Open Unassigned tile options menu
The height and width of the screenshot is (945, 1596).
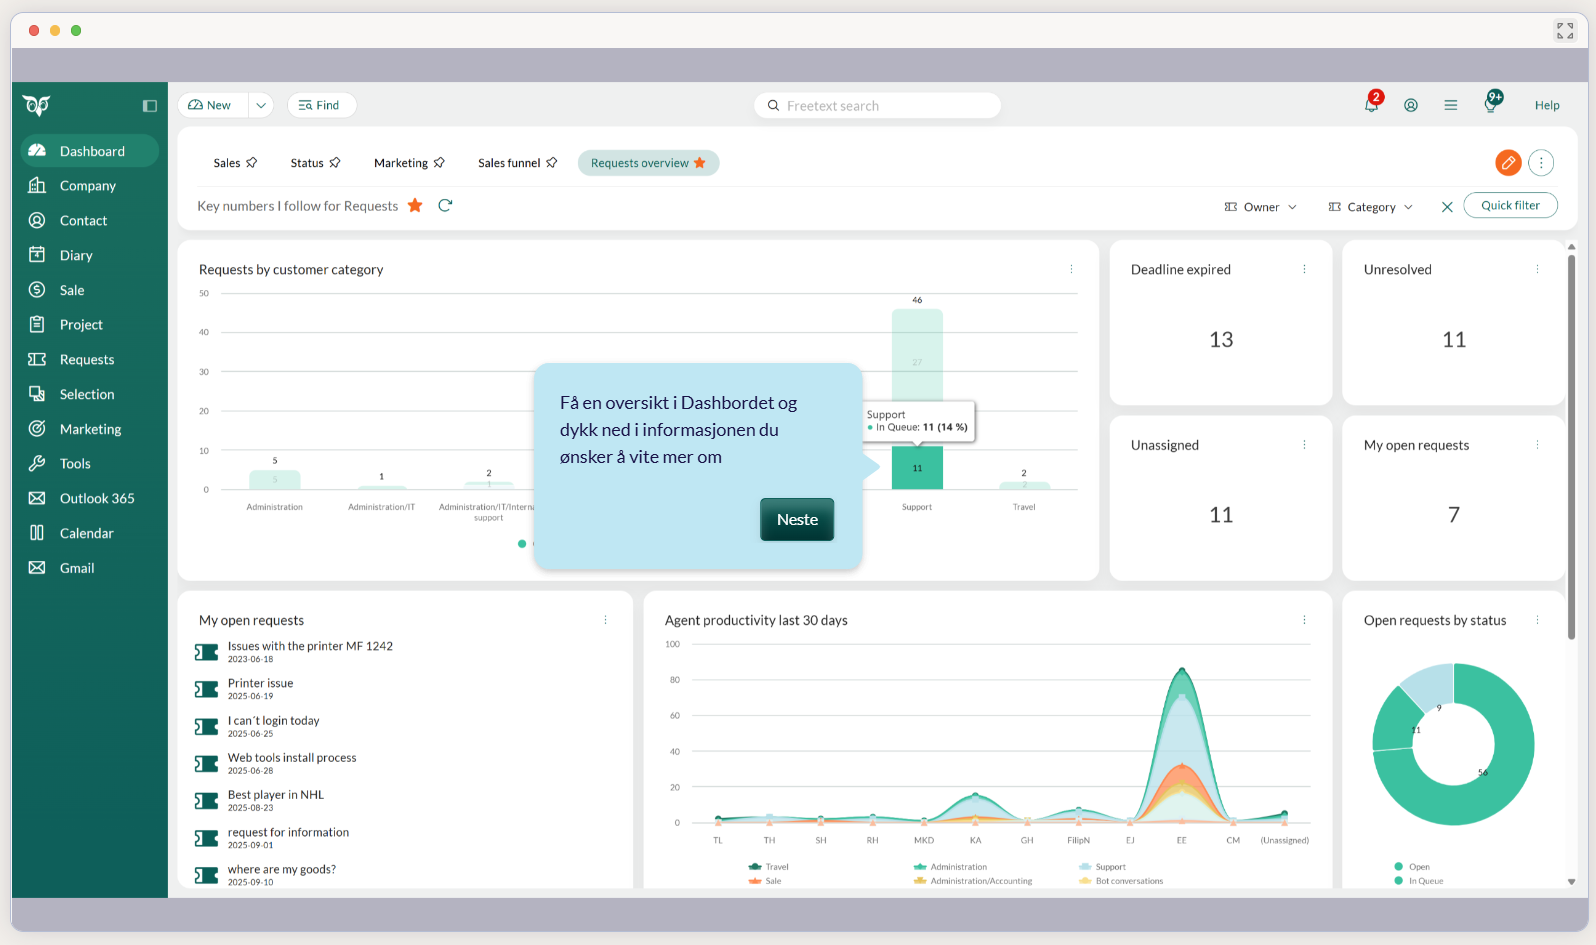[x=1304, y=445]
